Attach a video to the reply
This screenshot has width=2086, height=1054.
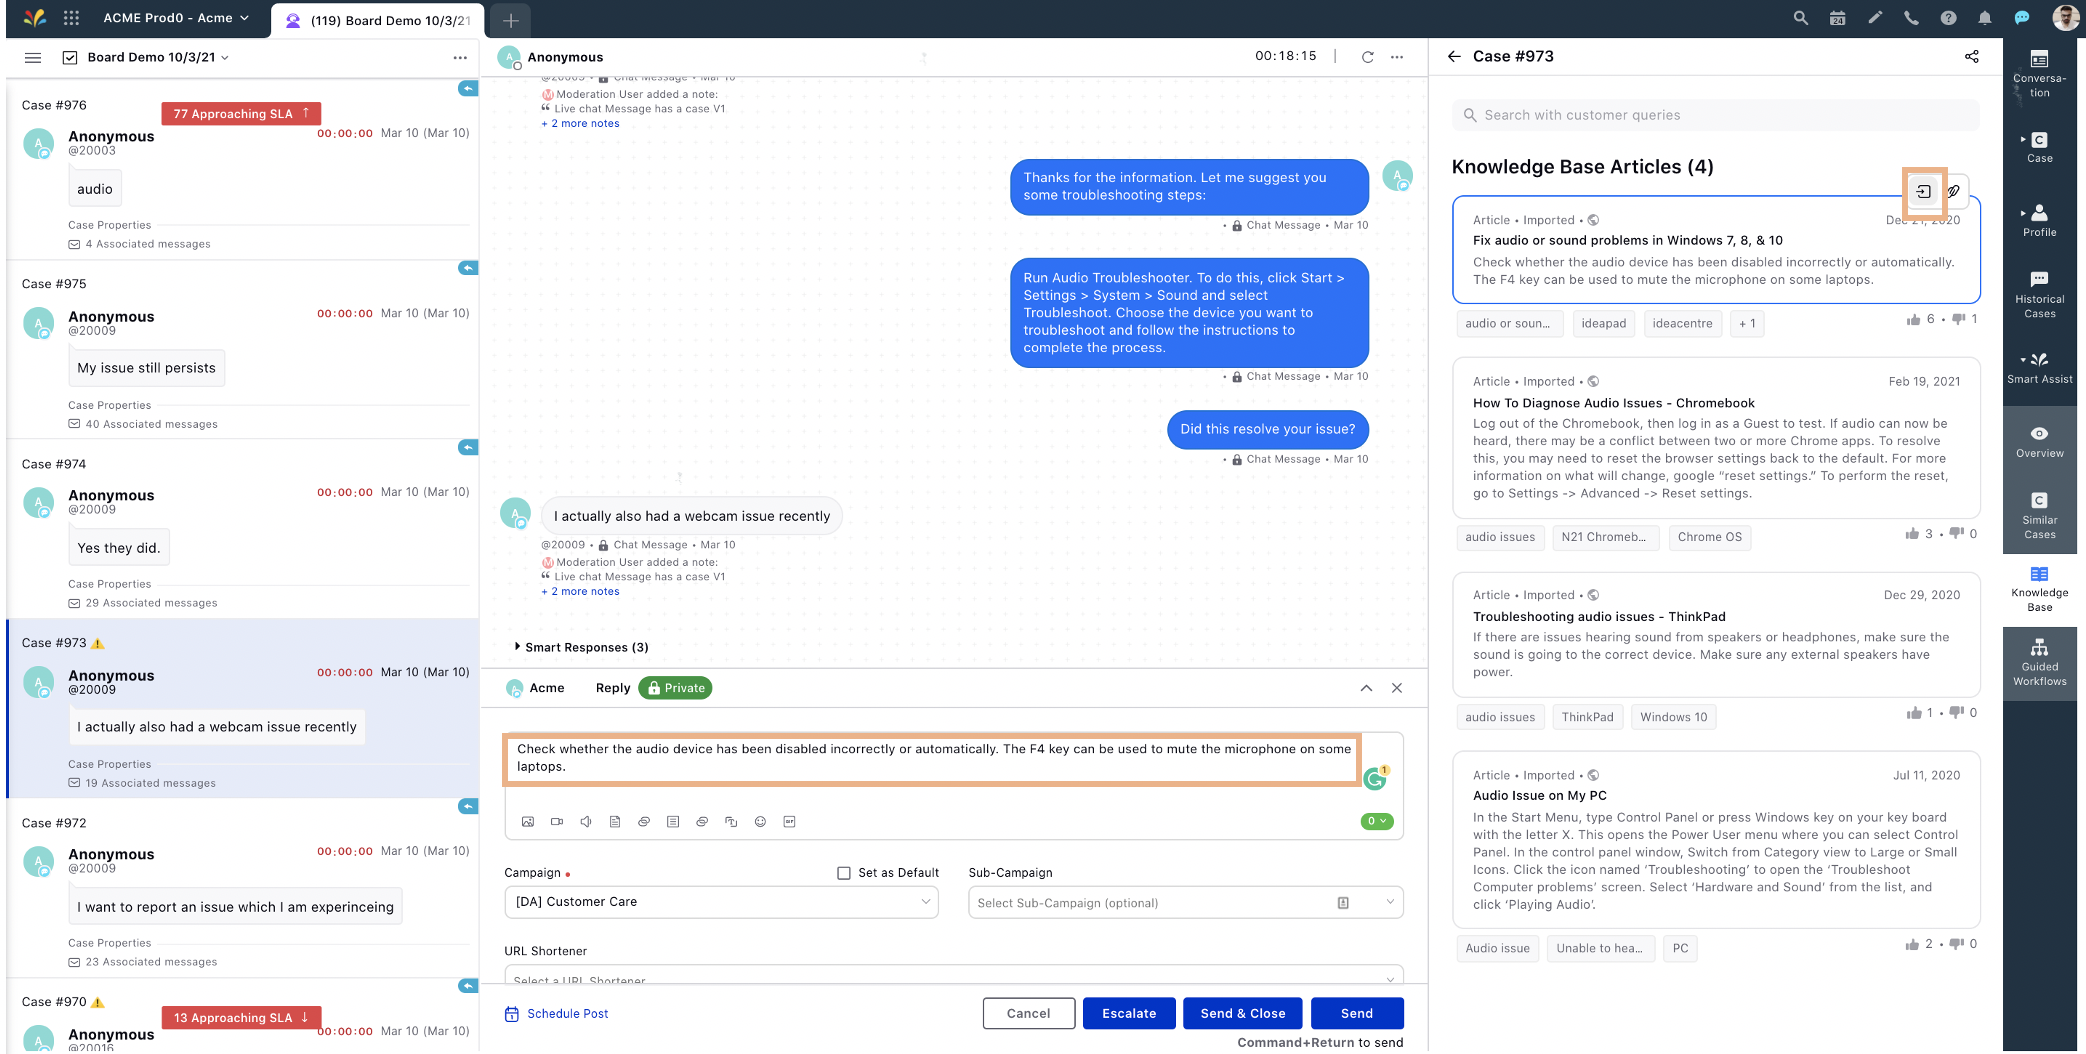click(x=557, y=822)
